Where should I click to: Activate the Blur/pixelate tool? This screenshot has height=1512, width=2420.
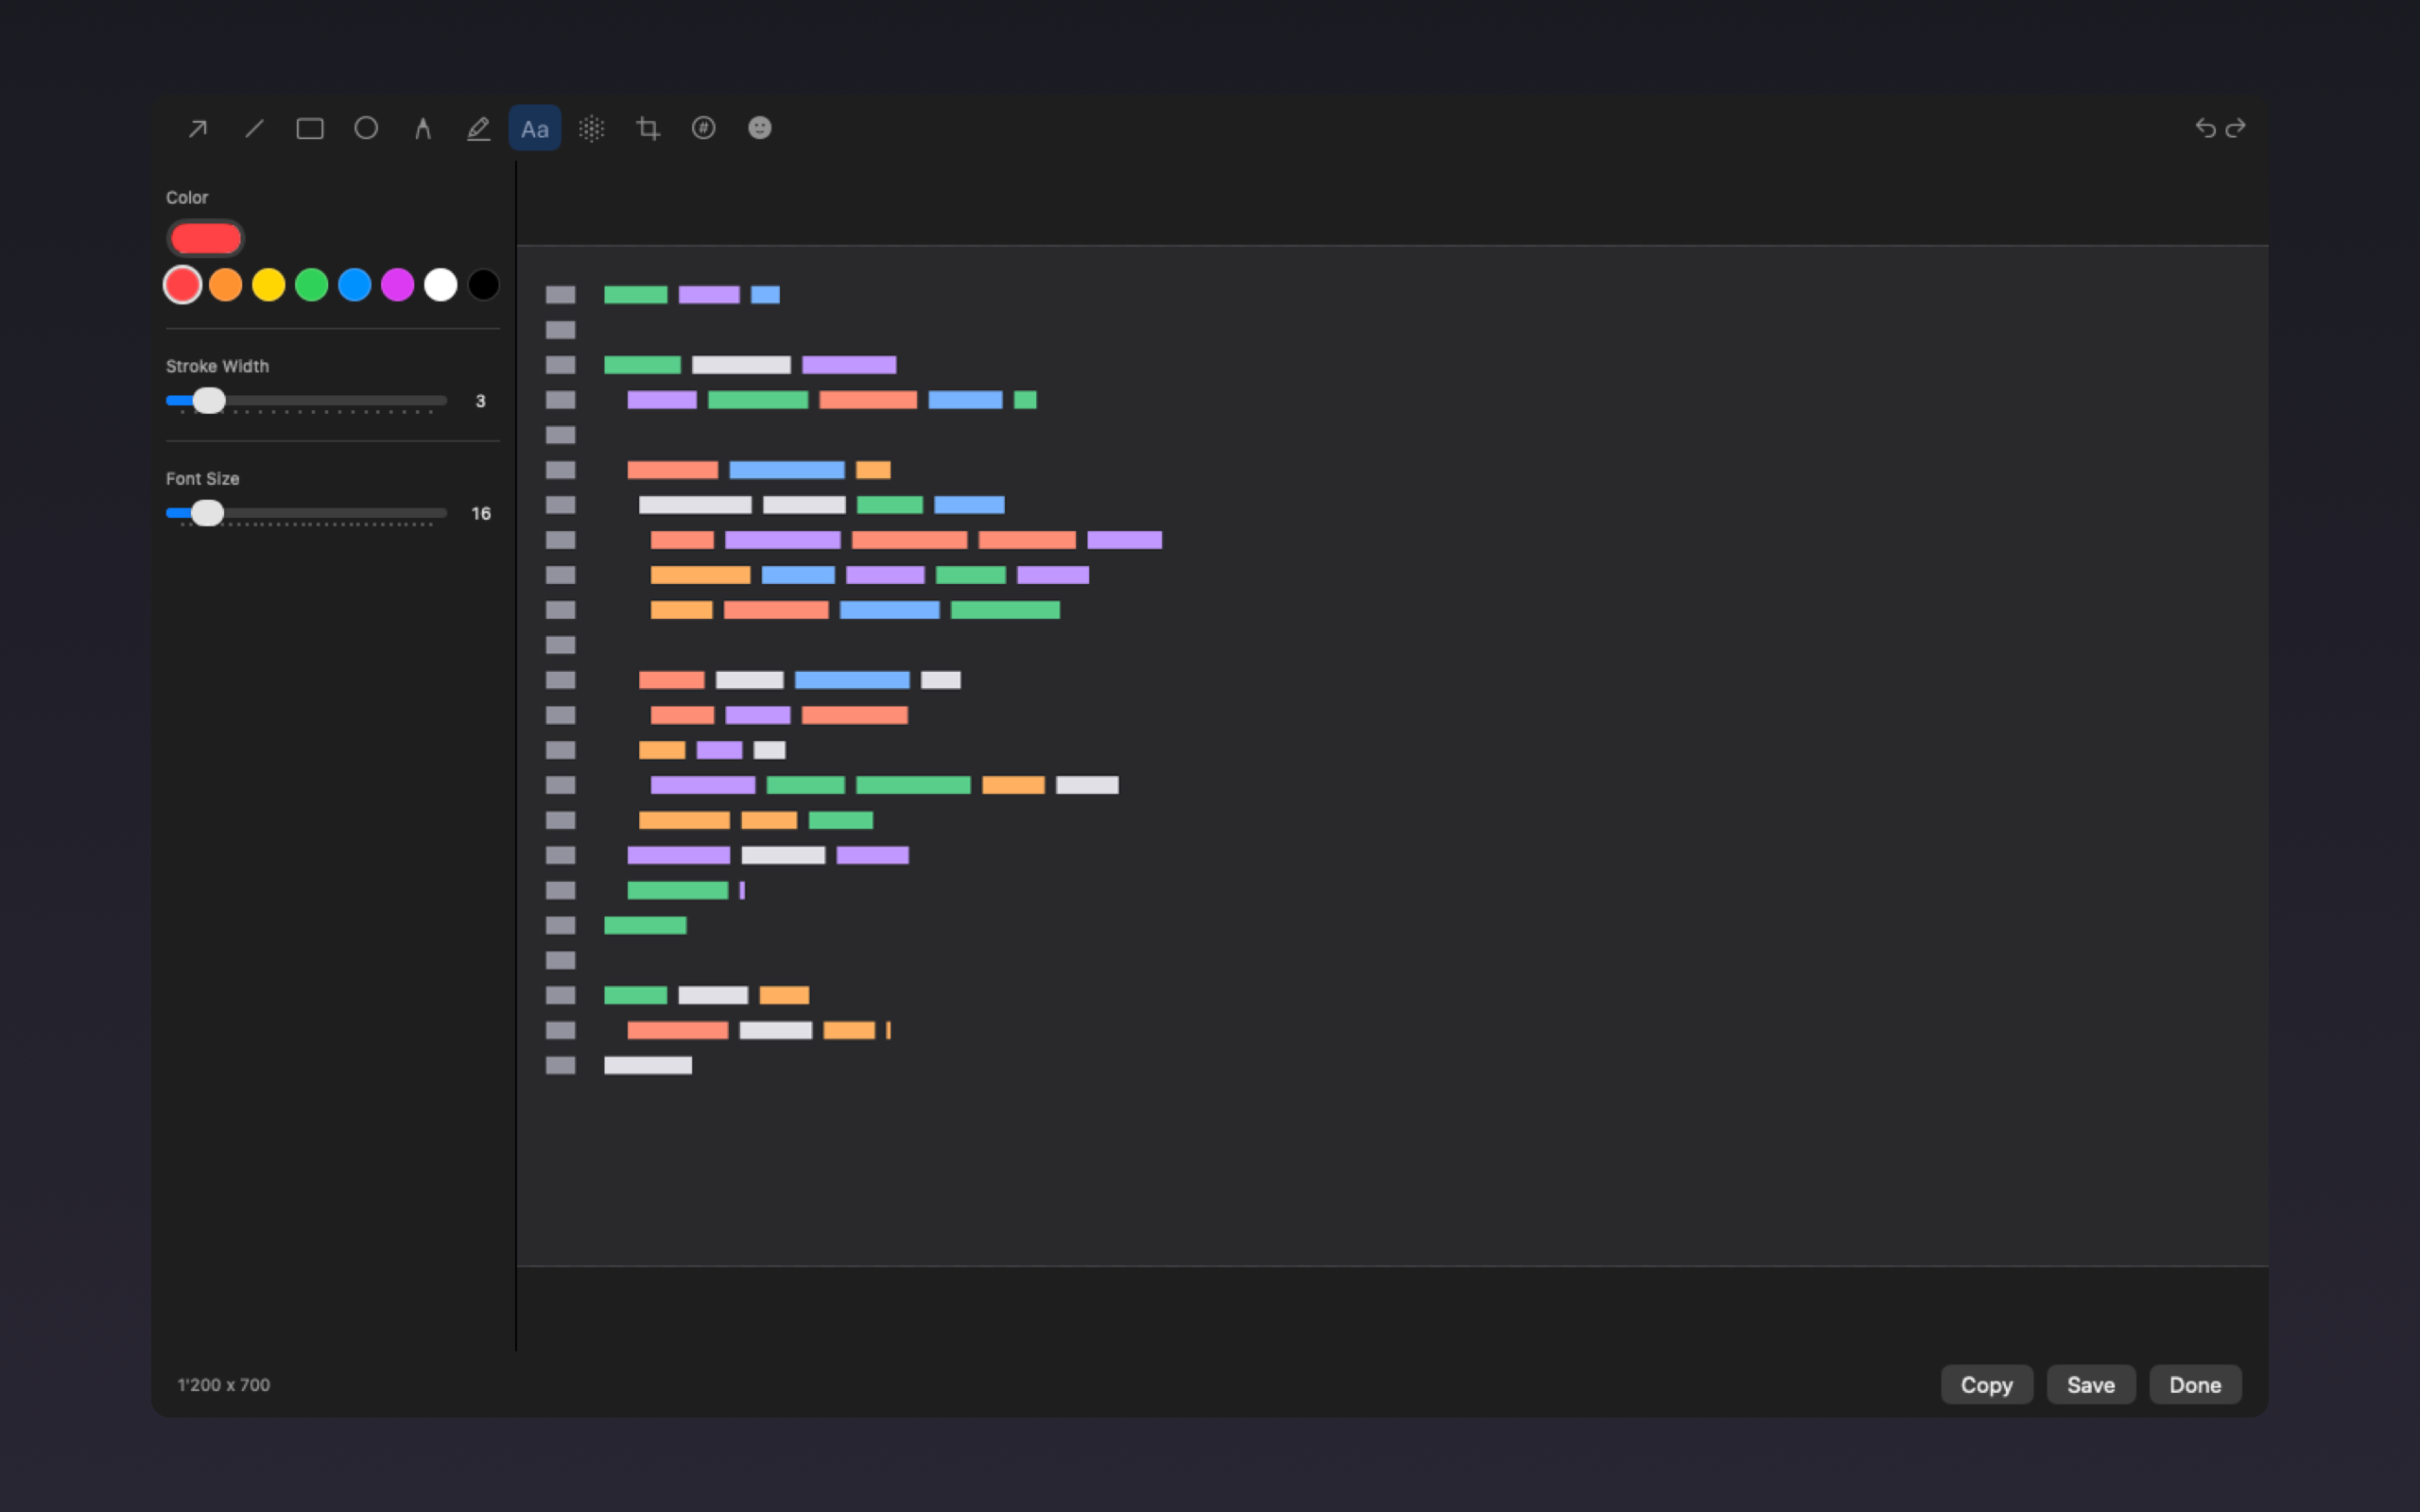[x=592, y=128]
